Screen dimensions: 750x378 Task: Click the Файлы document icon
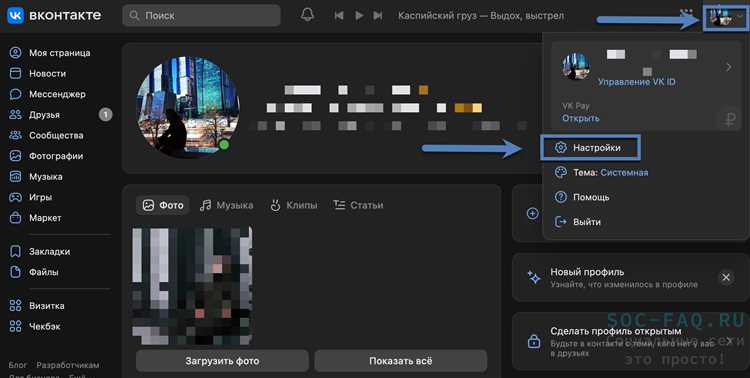(x=15, y=272)
